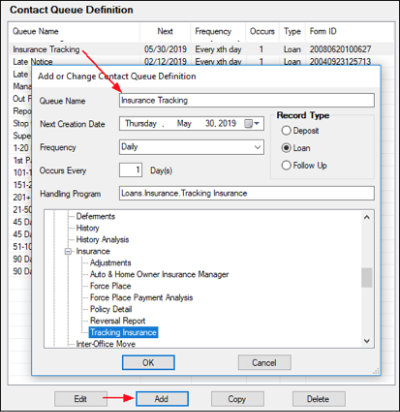
Task: Select the Loan radio button
Action: click(286, 148)
